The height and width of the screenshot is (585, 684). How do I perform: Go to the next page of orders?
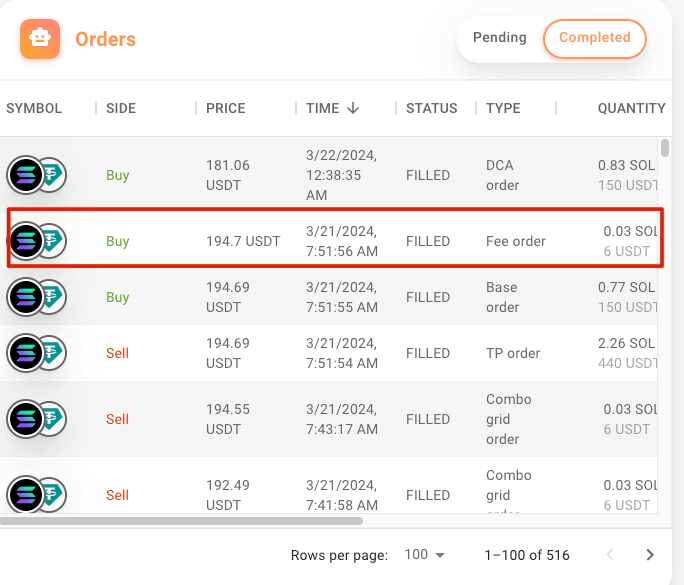coord(650,555)
